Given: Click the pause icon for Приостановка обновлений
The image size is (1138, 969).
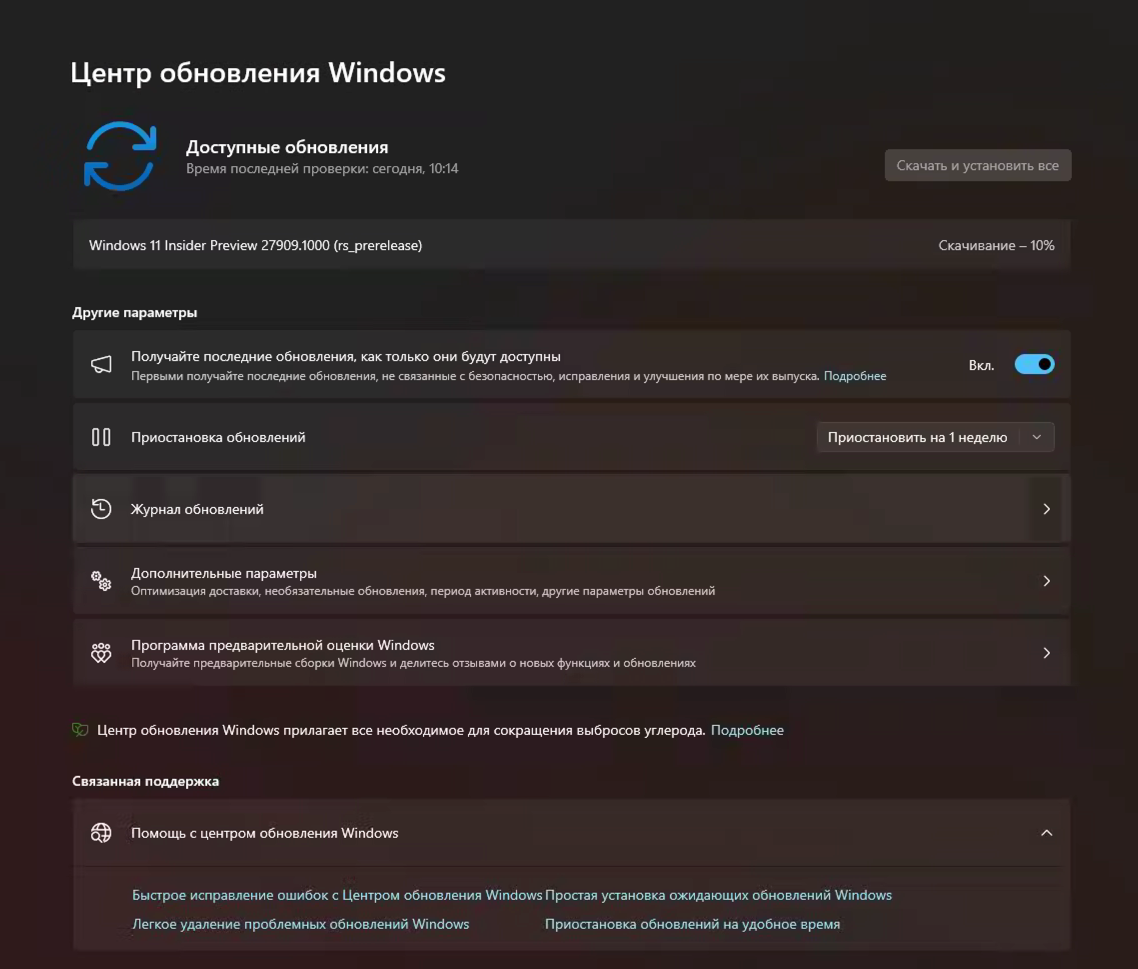Looking at the screenshot, I should tap(102, 437).
